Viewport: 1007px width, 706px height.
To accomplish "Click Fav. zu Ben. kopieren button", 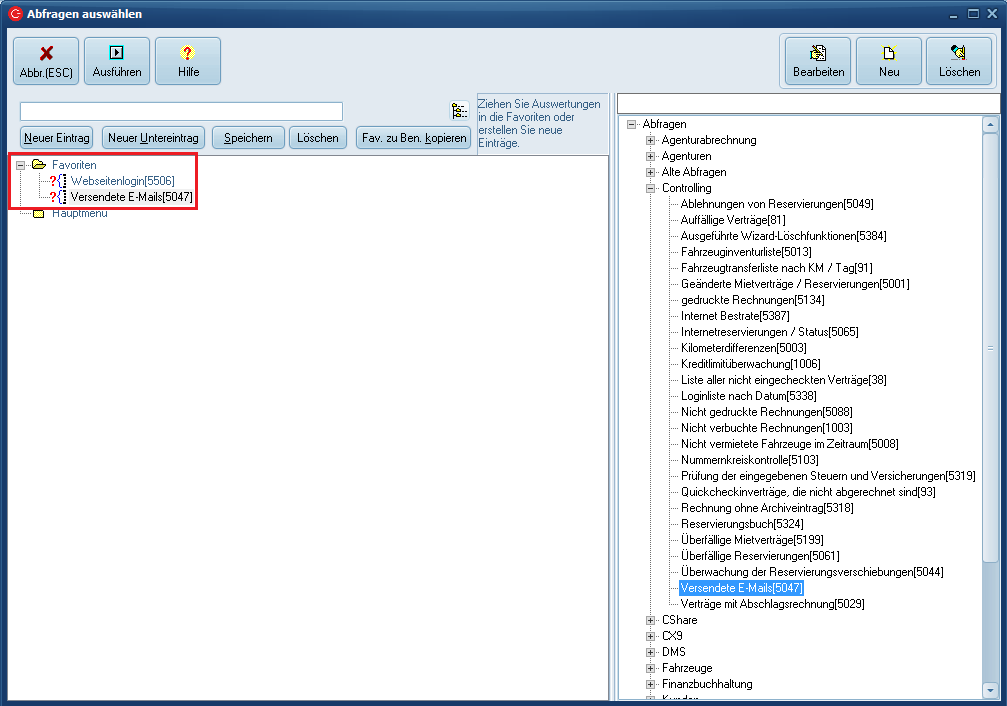I will 413,138.
